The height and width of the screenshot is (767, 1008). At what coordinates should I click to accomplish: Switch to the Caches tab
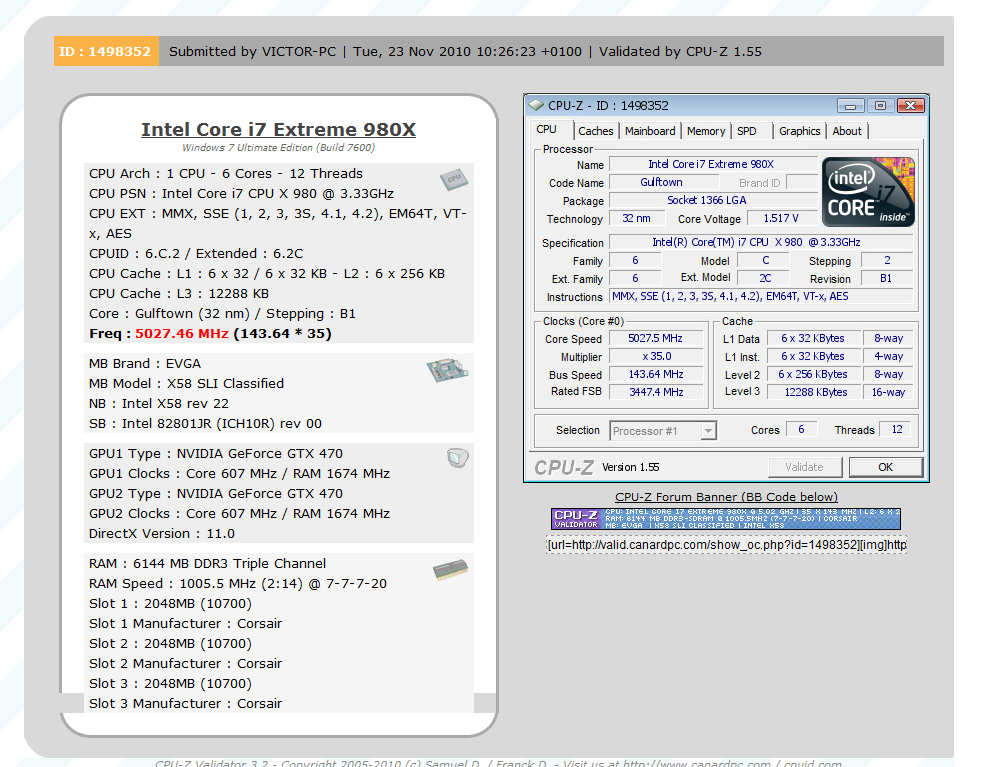click(596, 131)
